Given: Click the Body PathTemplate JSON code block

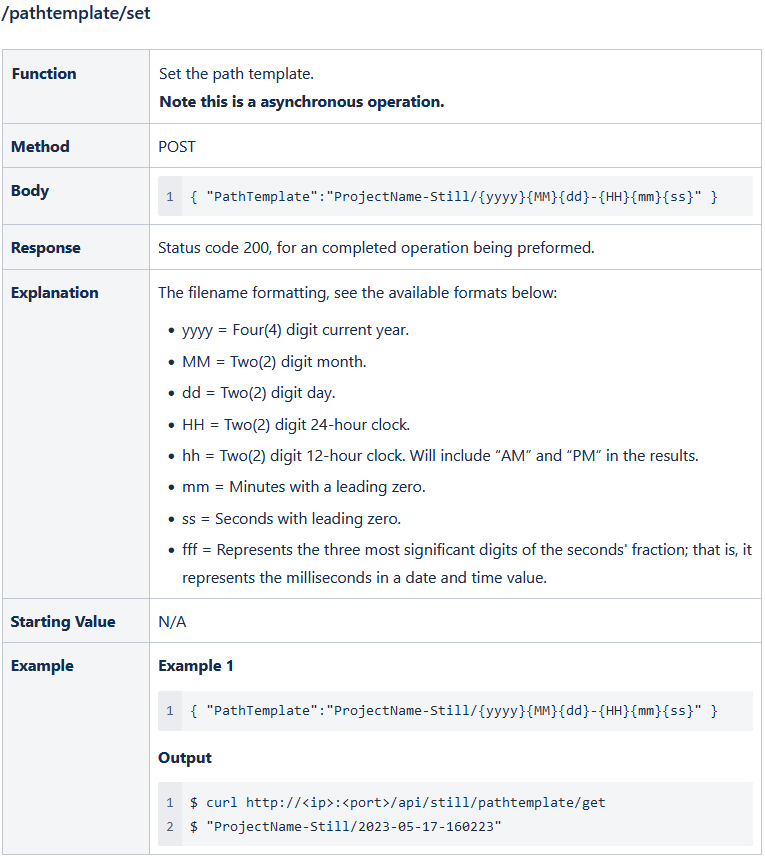Looking at the screenshot, I should (455, 197).
